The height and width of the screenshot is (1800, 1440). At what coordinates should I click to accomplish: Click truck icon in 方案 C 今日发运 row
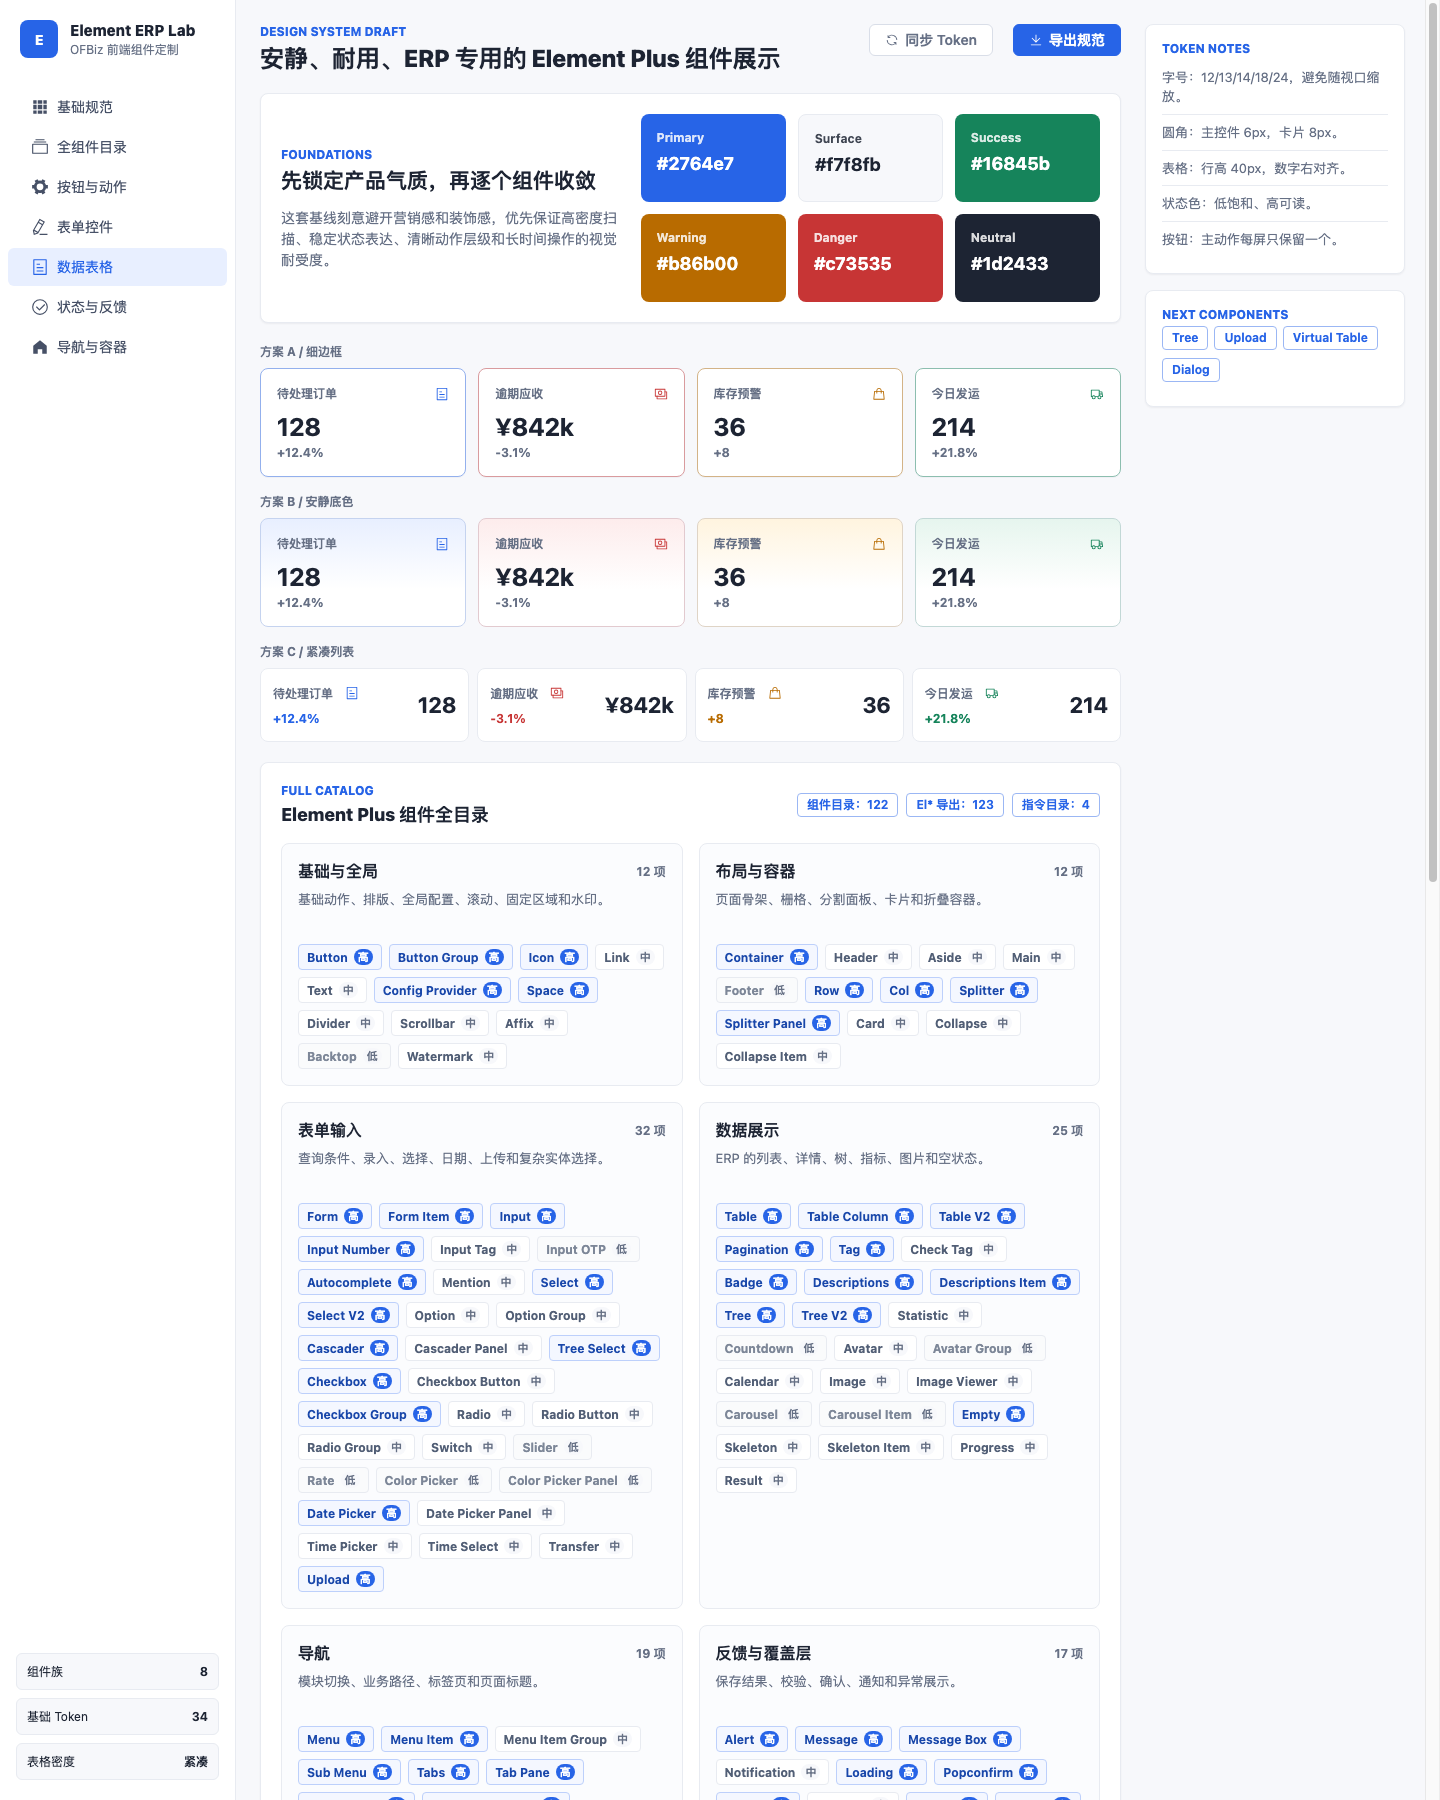point(992,693)
